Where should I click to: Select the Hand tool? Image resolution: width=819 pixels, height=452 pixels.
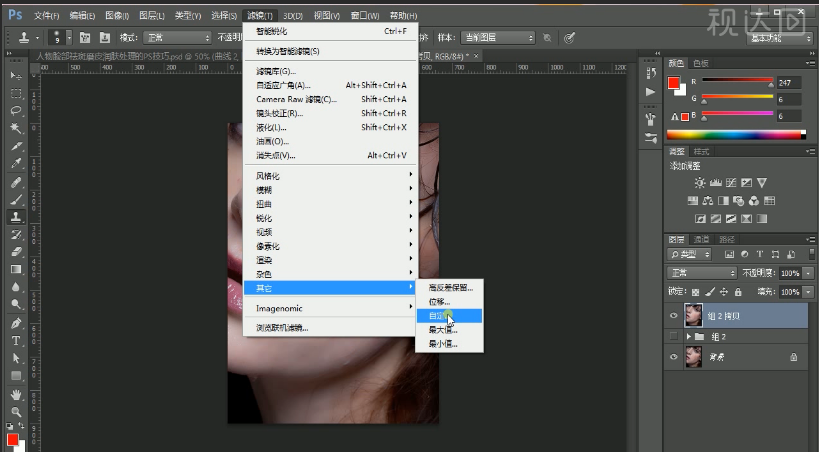[16, 395]
